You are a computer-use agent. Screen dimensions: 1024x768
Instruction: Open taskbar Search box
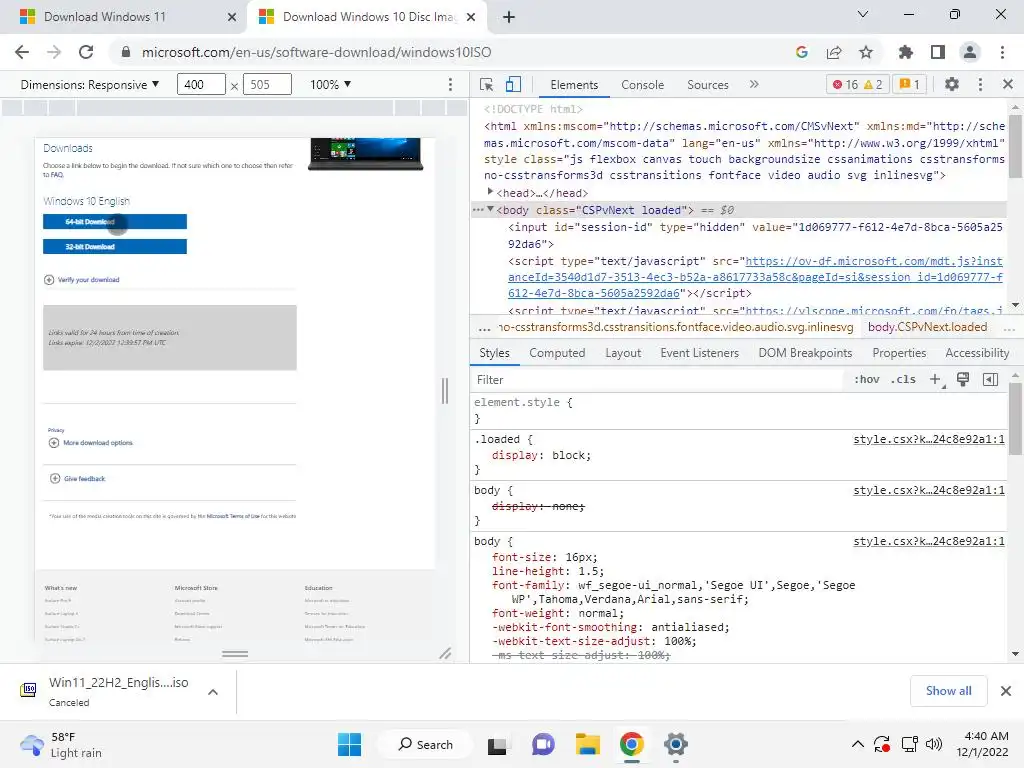[426, 744]
